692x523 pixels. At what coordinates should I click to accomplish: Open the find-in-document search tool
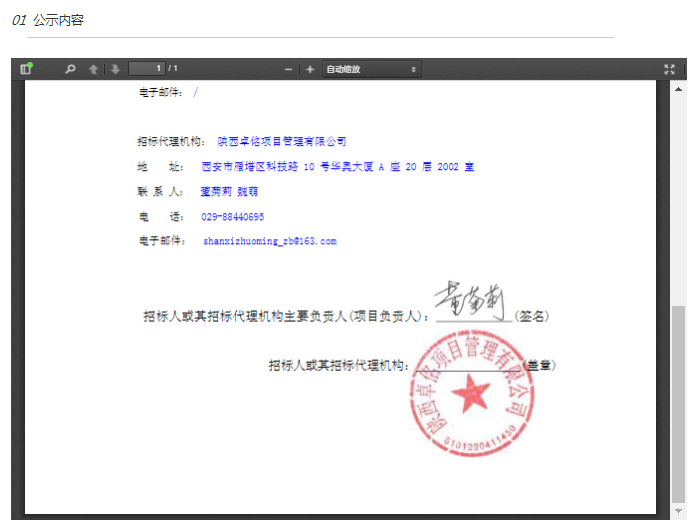[70, 69]
